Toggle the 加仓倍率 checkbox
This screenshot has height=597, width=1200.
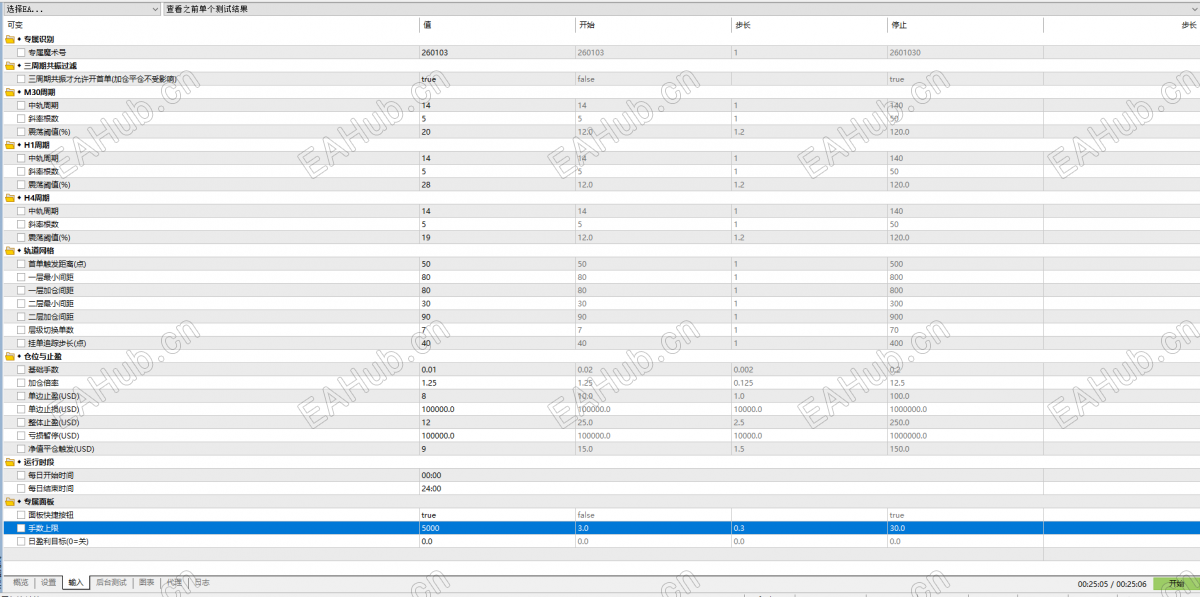click(21, 382)
